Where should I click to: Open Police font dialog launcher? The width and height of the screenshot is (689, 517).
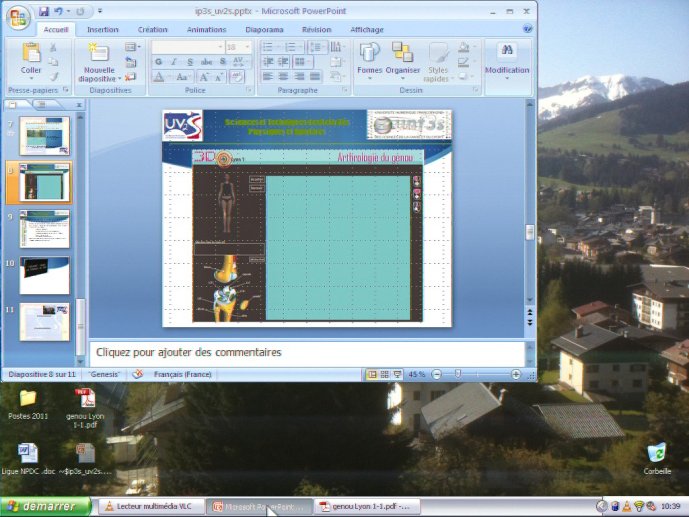point(249,90)
